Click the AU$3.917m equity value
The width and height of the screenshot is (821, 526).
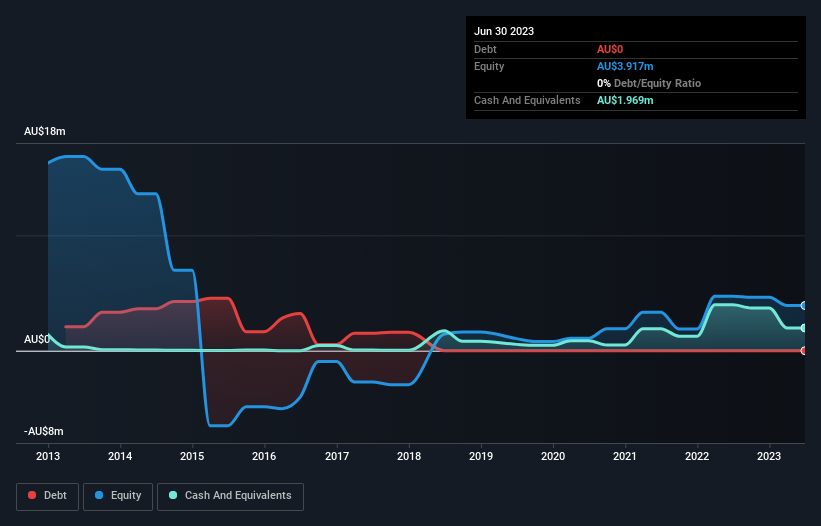[x=625, y=66]
